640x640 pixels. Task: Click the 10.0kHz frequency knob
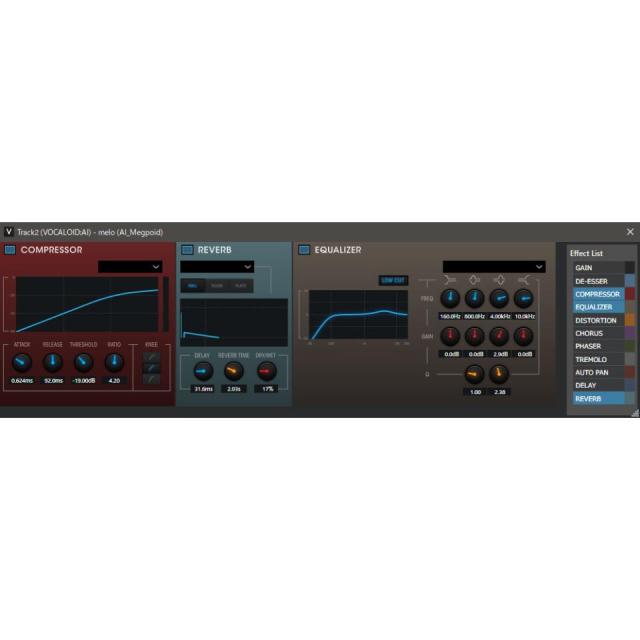[523, 298]
